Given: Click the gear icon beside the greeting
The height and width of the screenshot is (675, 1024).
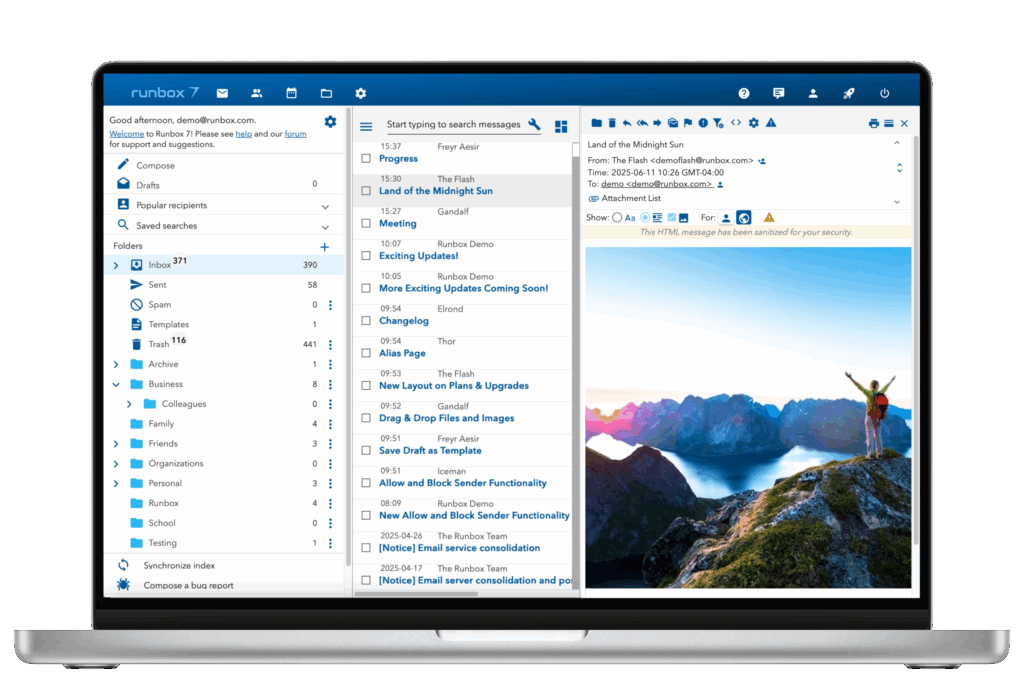Looking at the screenshot, I should pyautogui.click(x=330, y=121).
